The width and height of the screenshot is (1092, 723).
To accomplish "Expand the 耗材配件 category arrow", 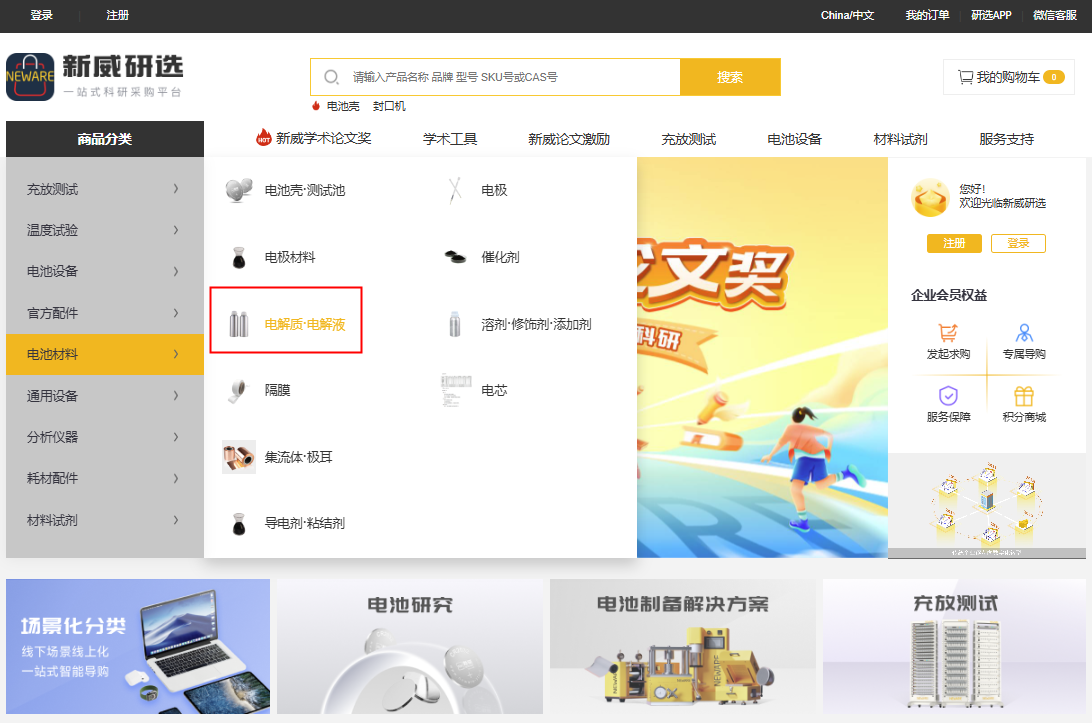I will click(176, 478).
